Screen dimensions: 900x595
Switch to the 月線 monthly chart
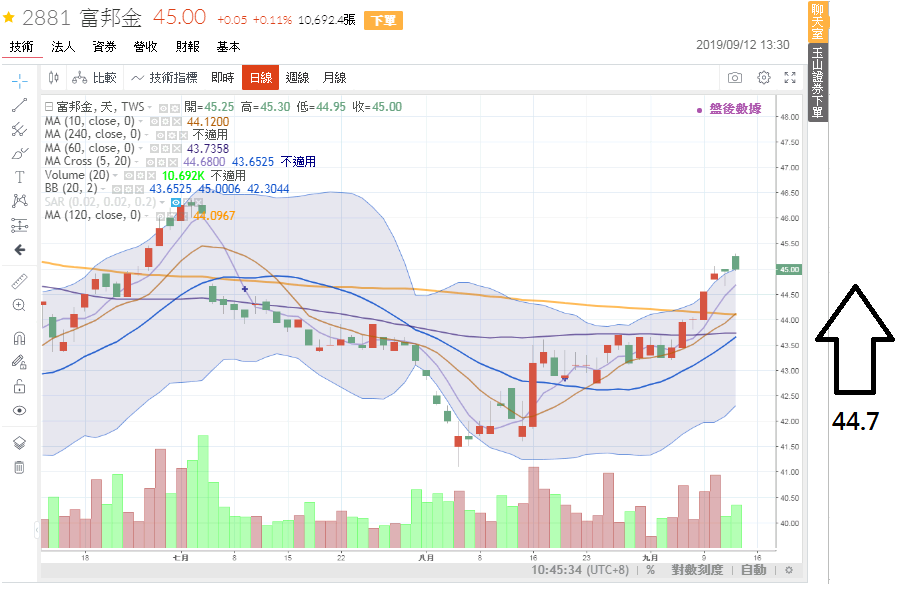(334, 77)
